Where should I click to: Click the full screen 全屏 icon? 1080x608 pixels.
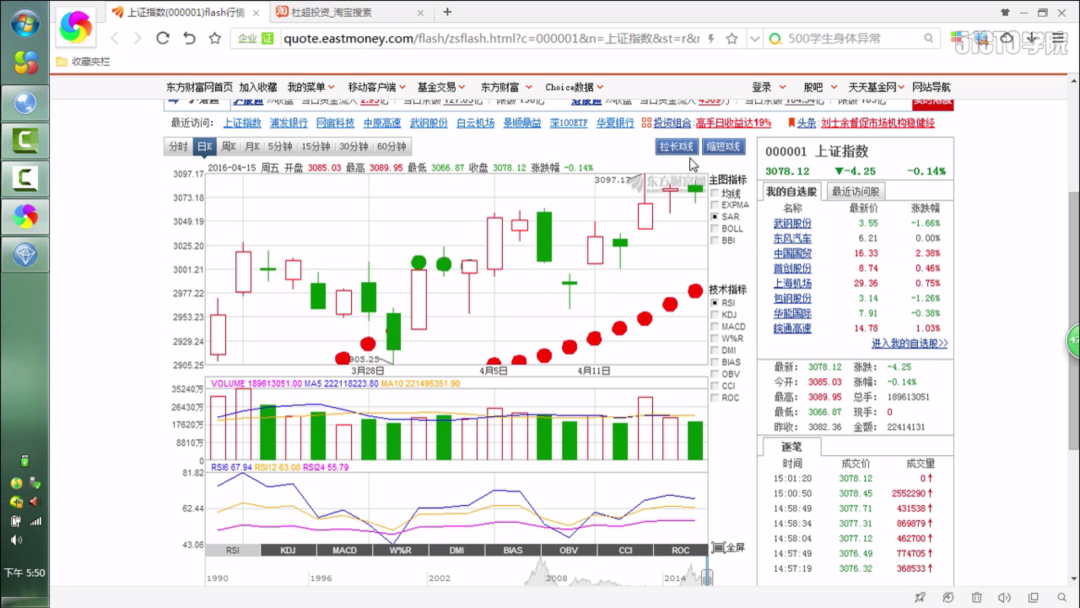729,547
